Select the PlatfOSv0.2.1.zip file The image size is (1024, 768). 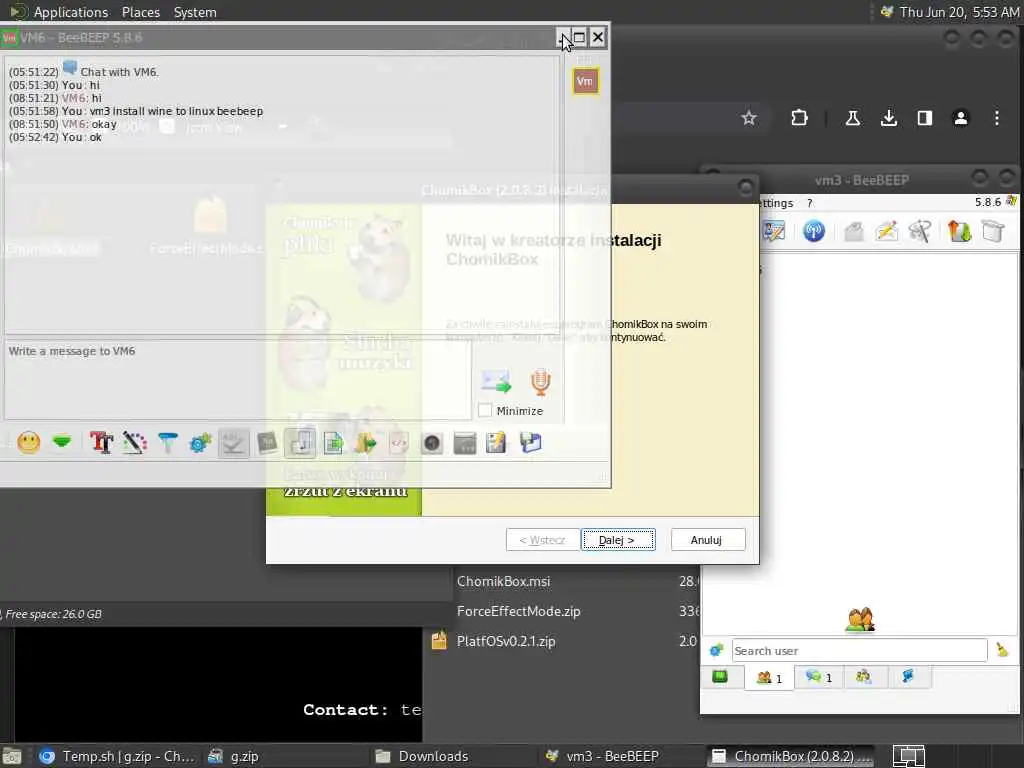(506, 641)
